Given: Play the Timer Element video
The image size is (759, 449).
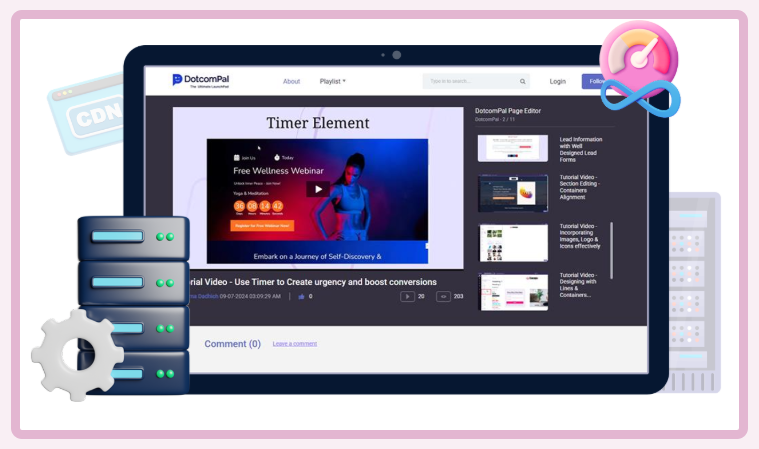Looking at the screenshot, I should coord(318,189).
